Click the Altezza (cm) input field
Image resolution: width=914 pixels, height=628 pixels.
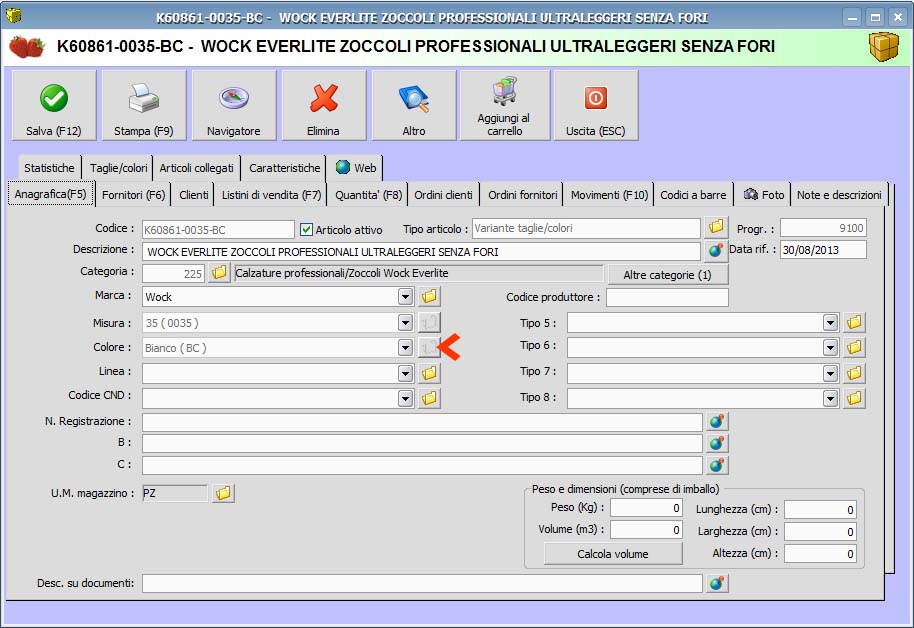click(820, 553)
